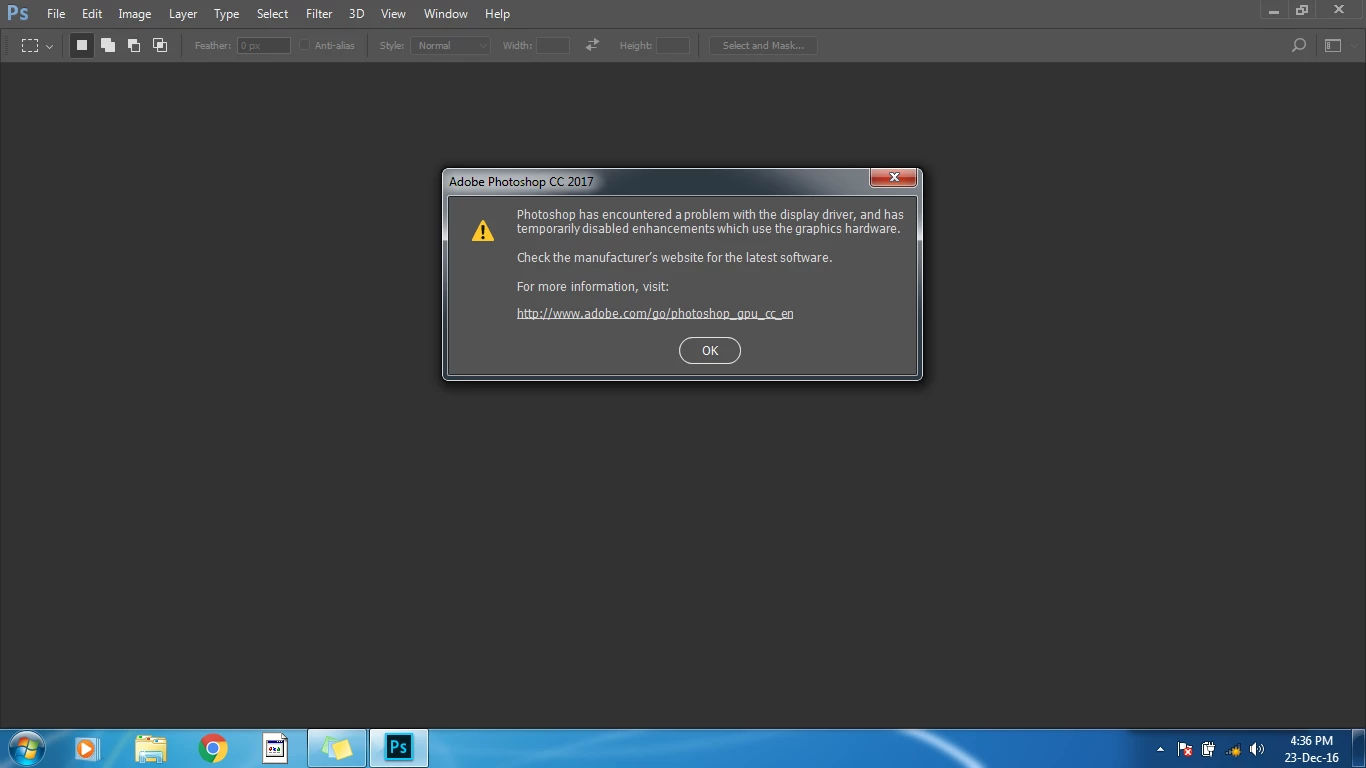Open the Select menu
The height and width of the screenshot is (768, 1366).
tap(272, 14)
